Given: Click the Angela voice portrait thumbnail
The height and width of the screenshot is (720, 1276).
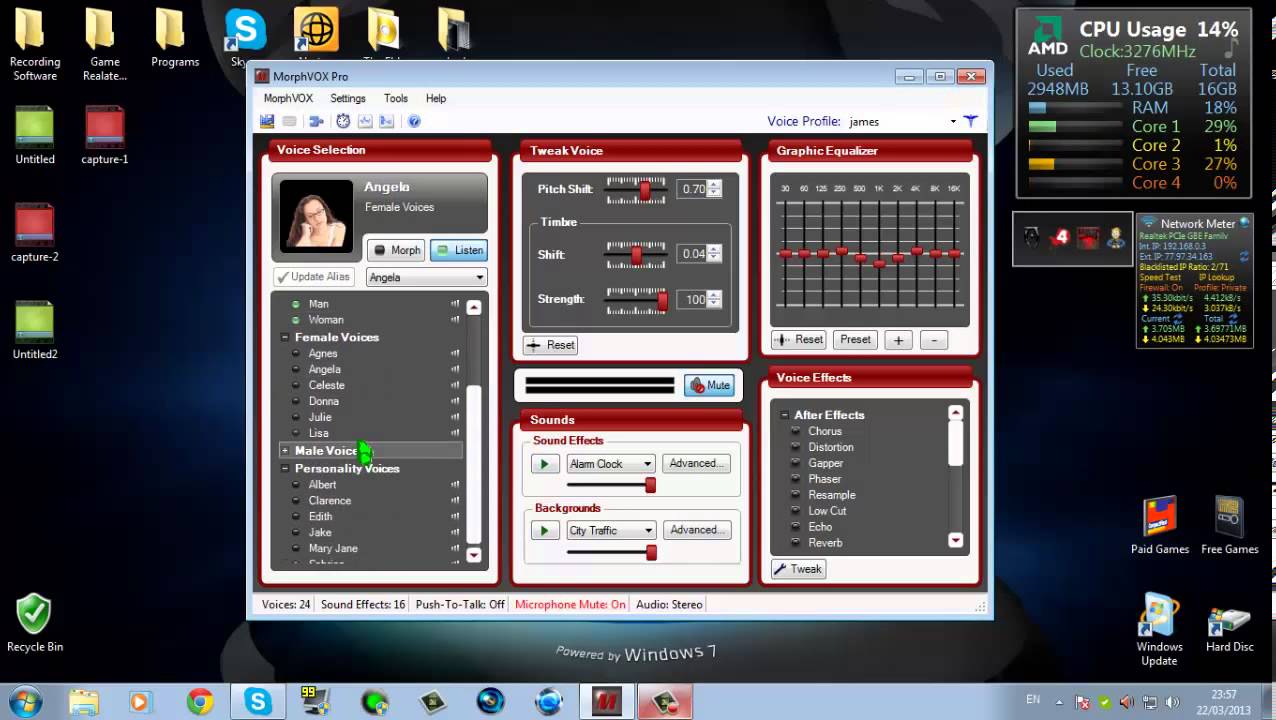Looking at the screenshot, I should pos(316,216).
